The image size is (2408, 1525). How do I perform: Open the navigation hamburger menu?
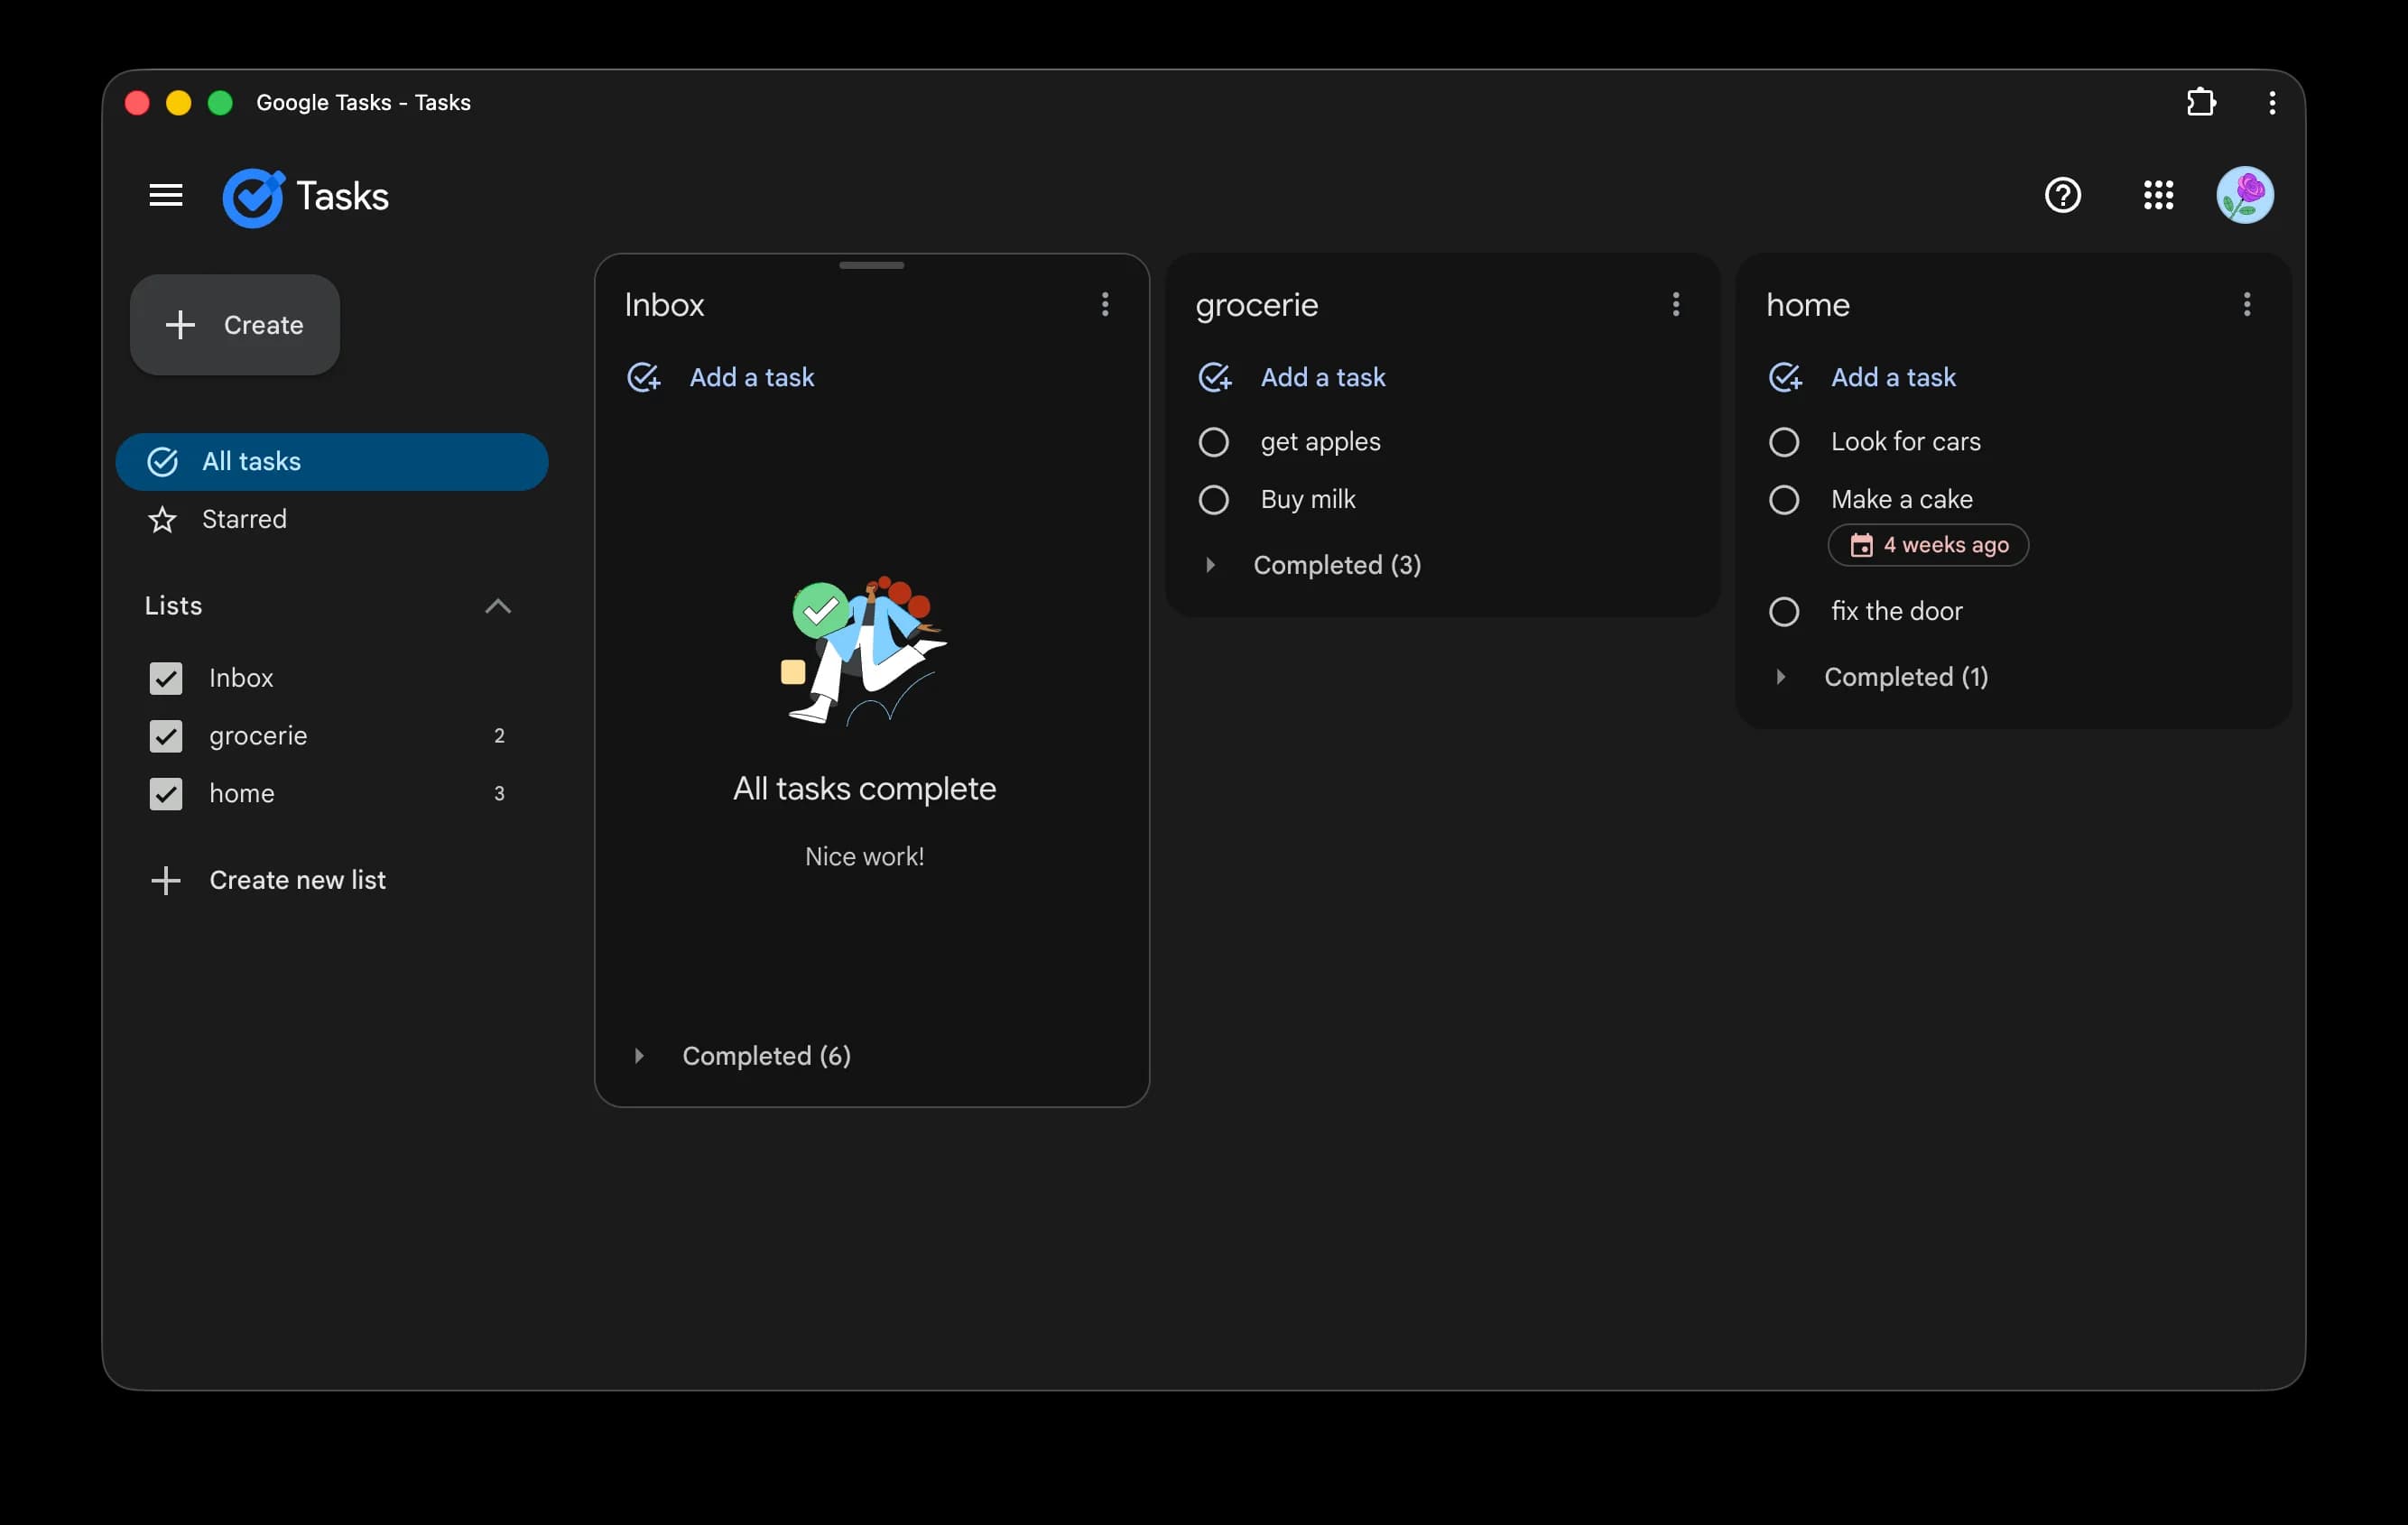pyautogui.click(x=166, y=195)
